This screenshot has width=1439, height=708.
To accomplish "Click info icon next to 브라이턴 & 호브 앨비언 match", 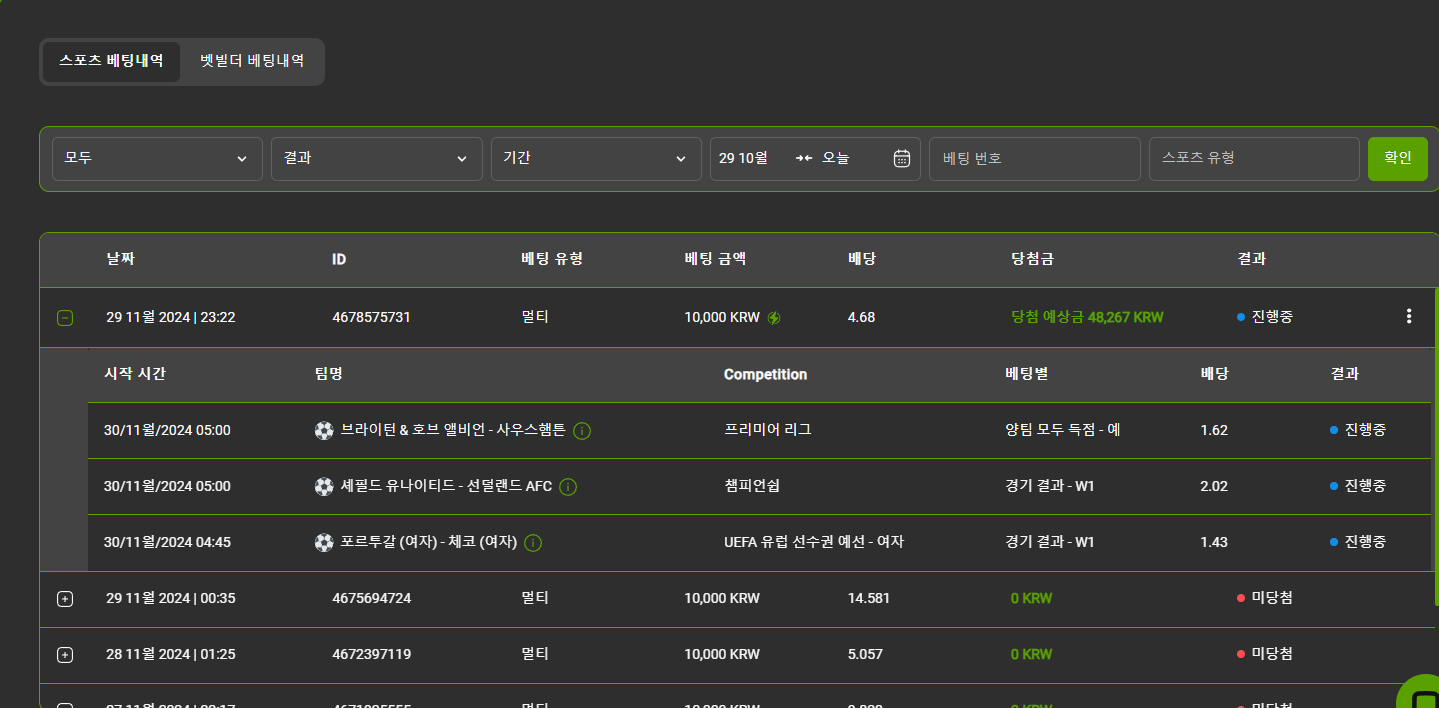I will pos(582,431).
